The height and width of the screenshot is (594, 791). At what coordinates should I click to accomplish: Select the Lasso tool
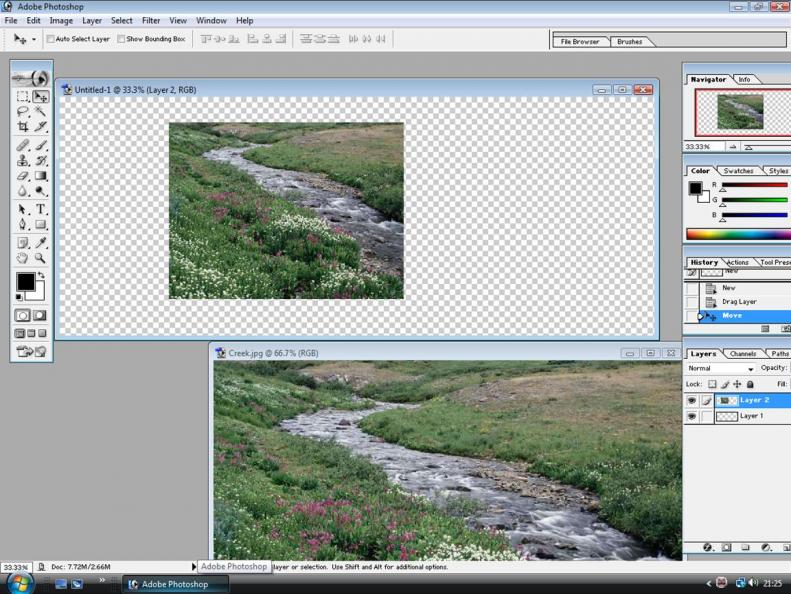point(23,111)
